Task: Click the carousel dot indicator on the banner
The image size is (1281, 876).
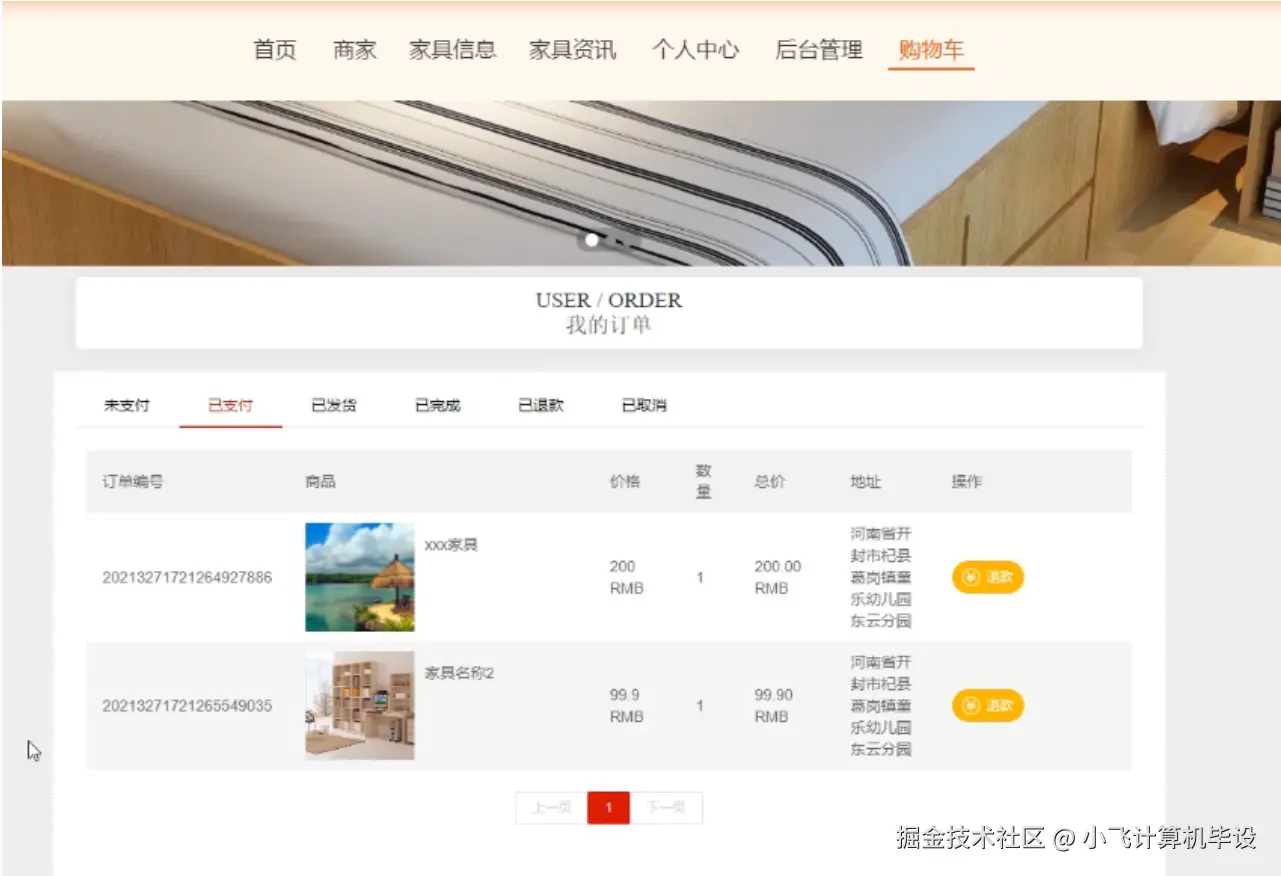Action: pos(591,240)
